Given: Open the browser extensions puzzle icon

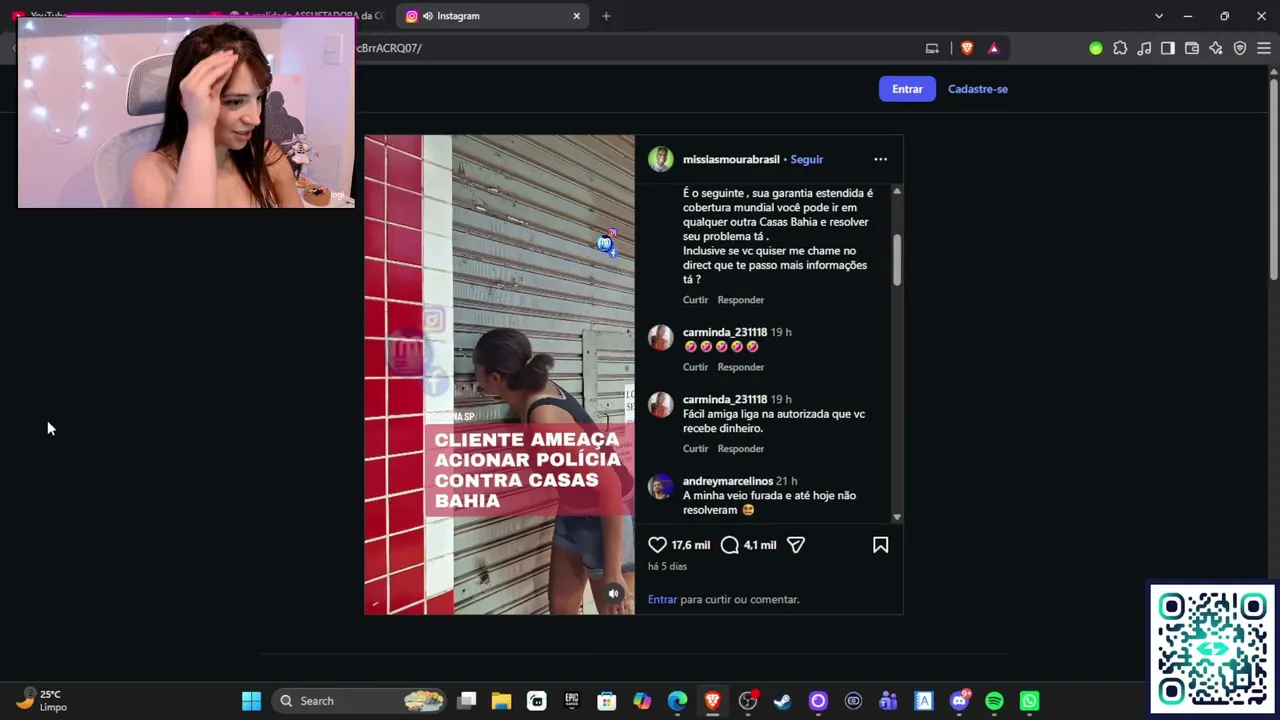Looking at the screenshot, I should (1120, 48).
